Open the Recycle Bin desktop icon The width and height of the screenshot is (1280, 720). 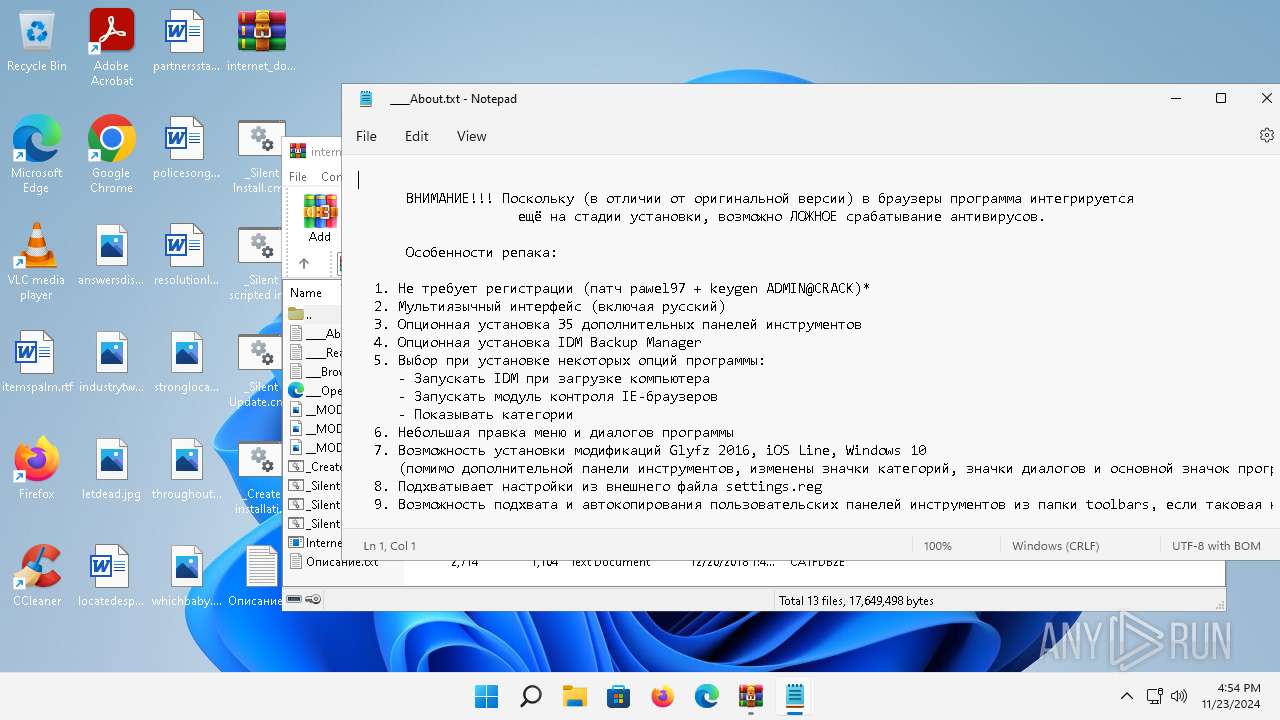[x=37, y=41]
